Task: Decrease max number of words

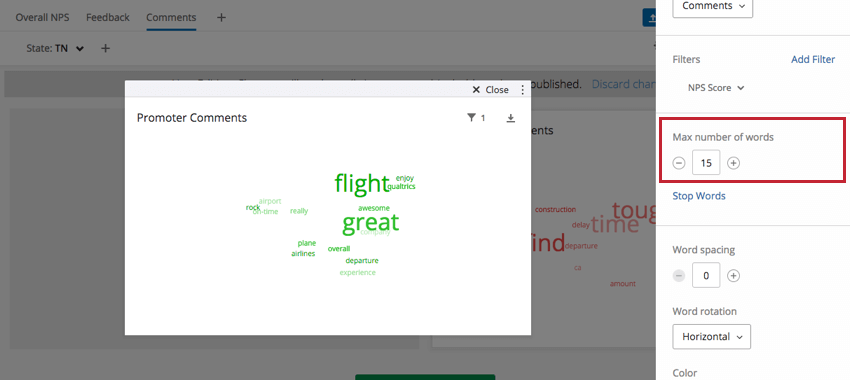Action: (679, 163)
